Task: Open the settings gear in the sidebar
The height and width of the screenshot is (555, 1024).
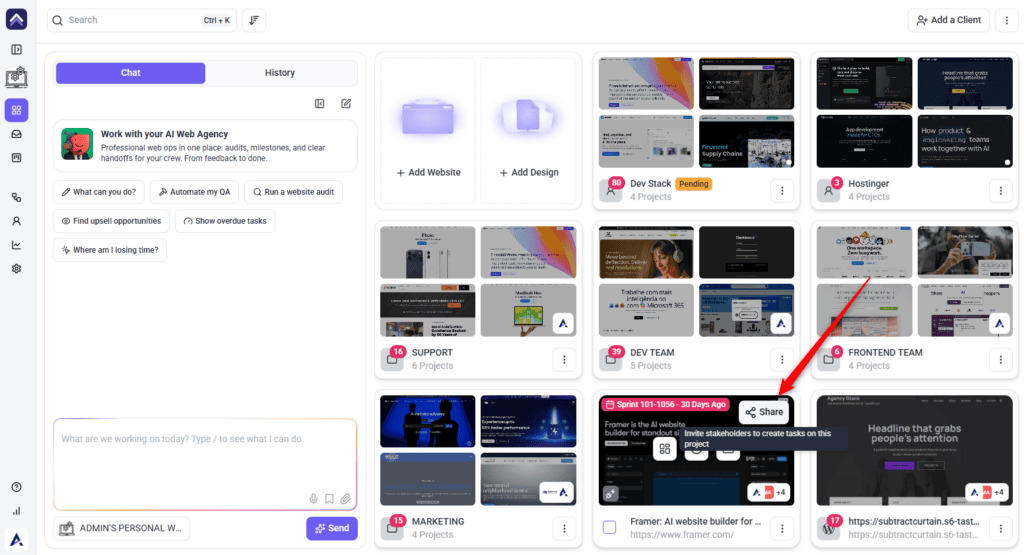Action: pos(16,268)
